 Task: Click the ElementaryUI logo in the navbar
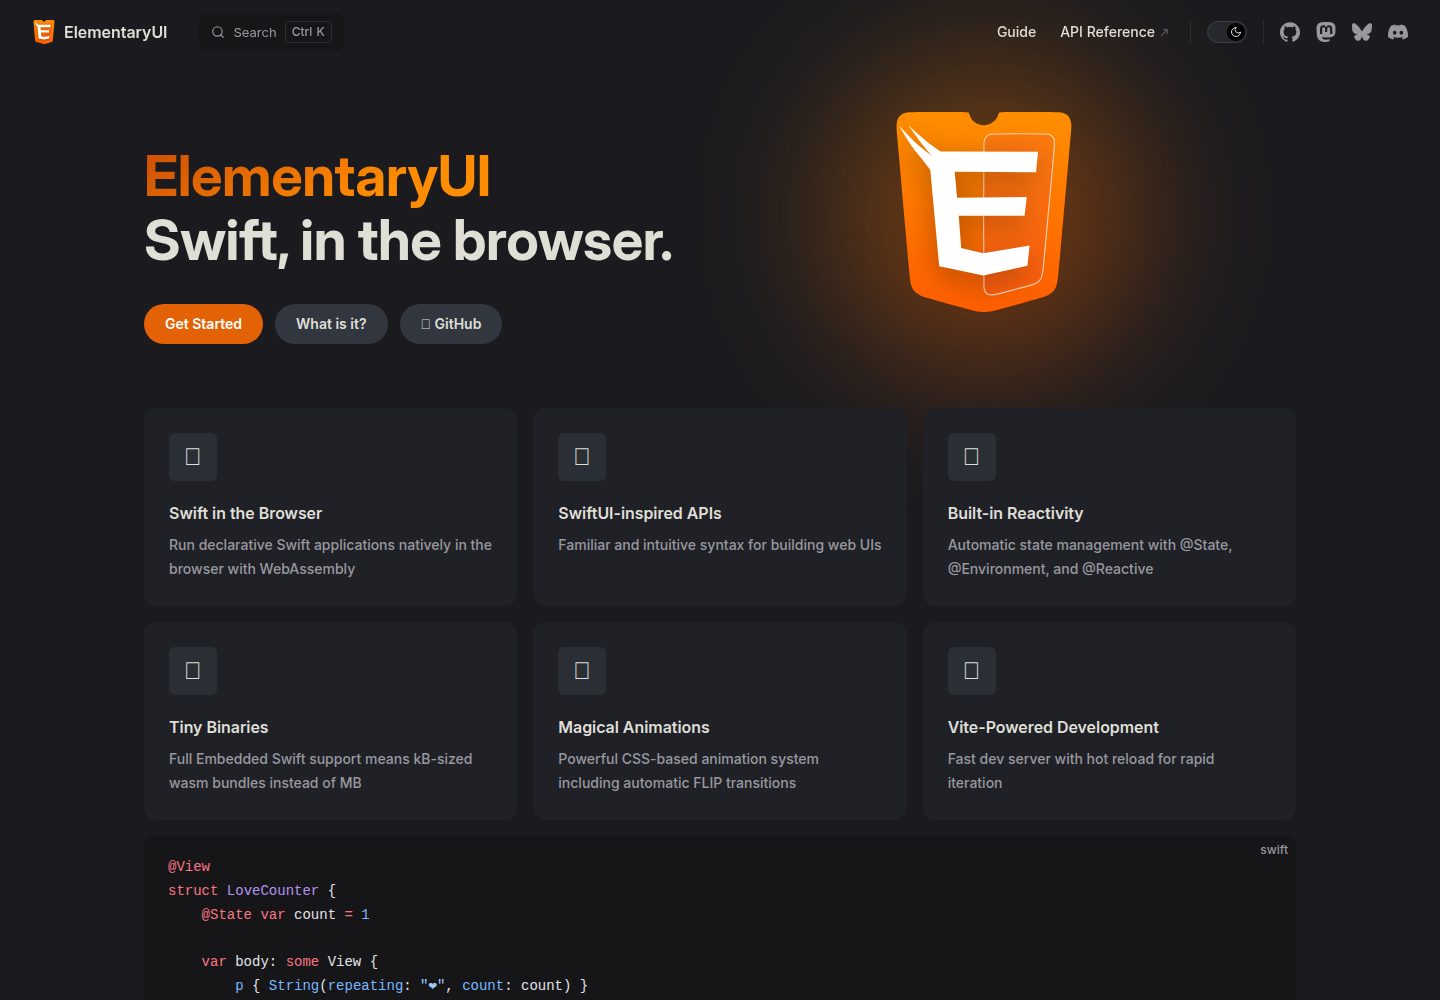pyautogui.click(x=100, y=32)
